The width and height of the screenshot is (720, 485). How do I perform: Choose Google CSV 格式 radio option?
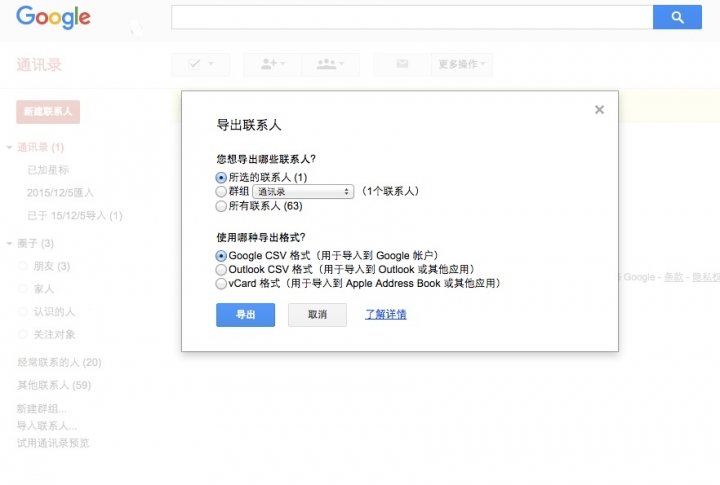(221, 256)
